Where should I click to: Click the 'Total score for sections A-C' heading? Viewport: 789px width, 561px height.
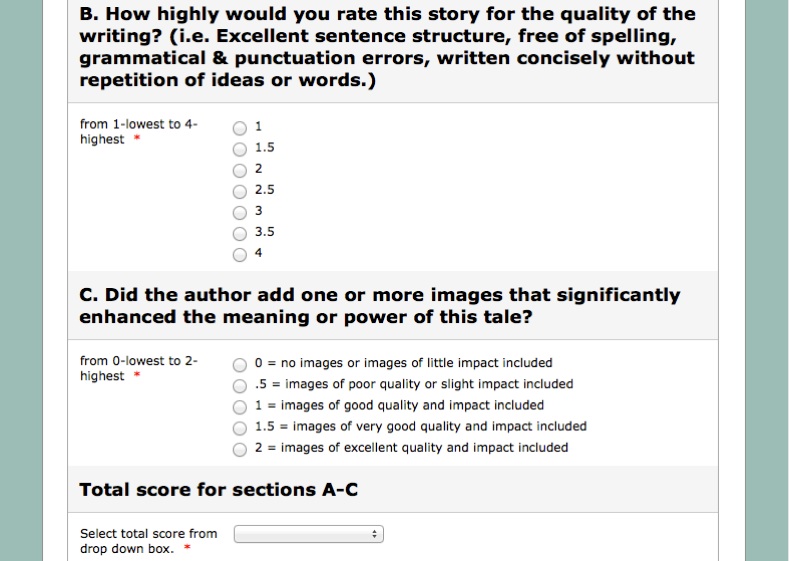coord(218,490)
